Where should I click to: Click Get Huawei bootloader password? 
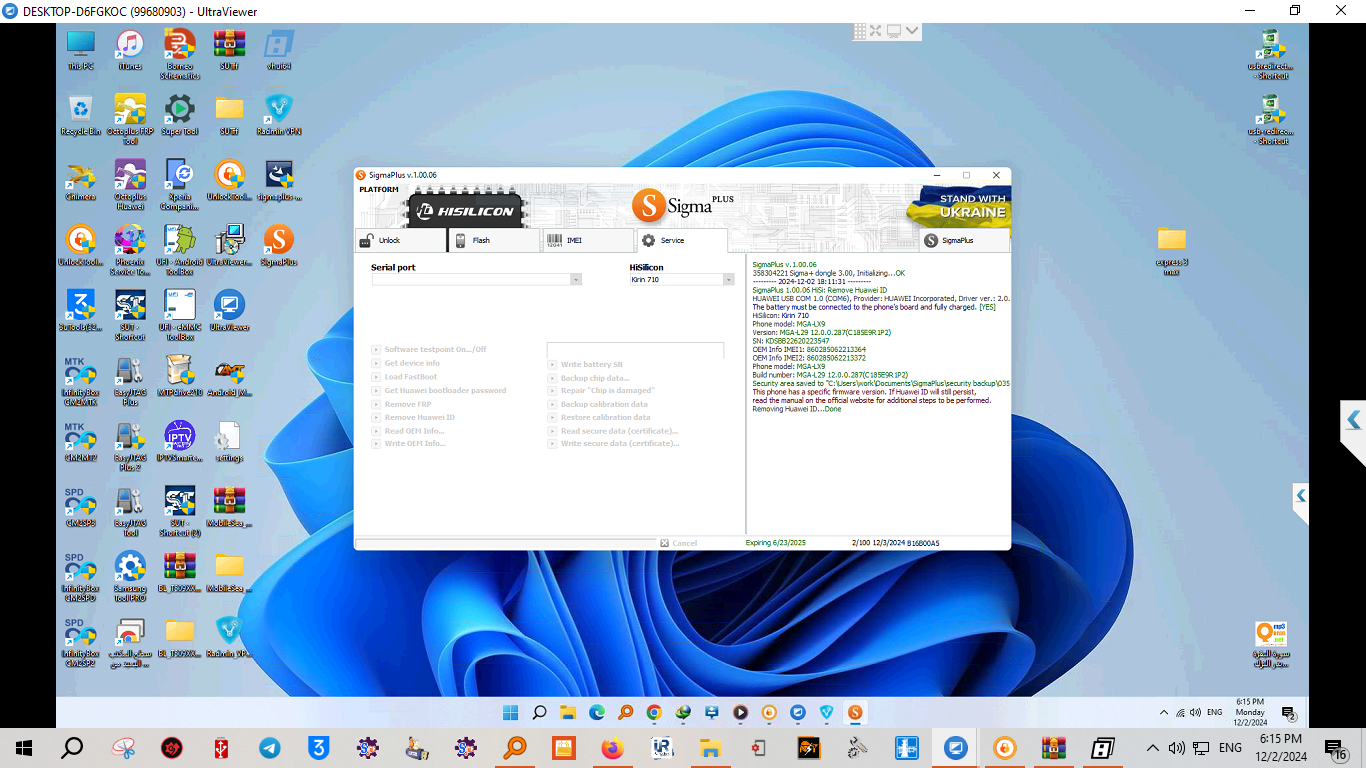pos(439,391)
